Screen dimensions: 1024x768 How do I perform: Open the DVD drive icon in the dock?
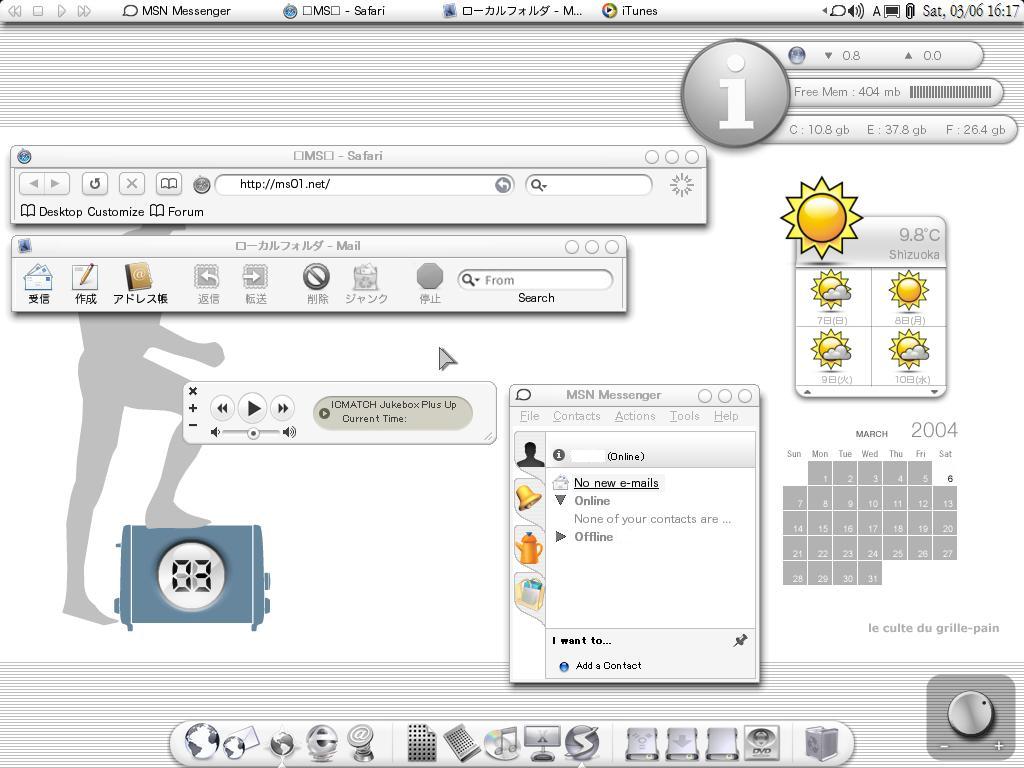tap(761, 743)
